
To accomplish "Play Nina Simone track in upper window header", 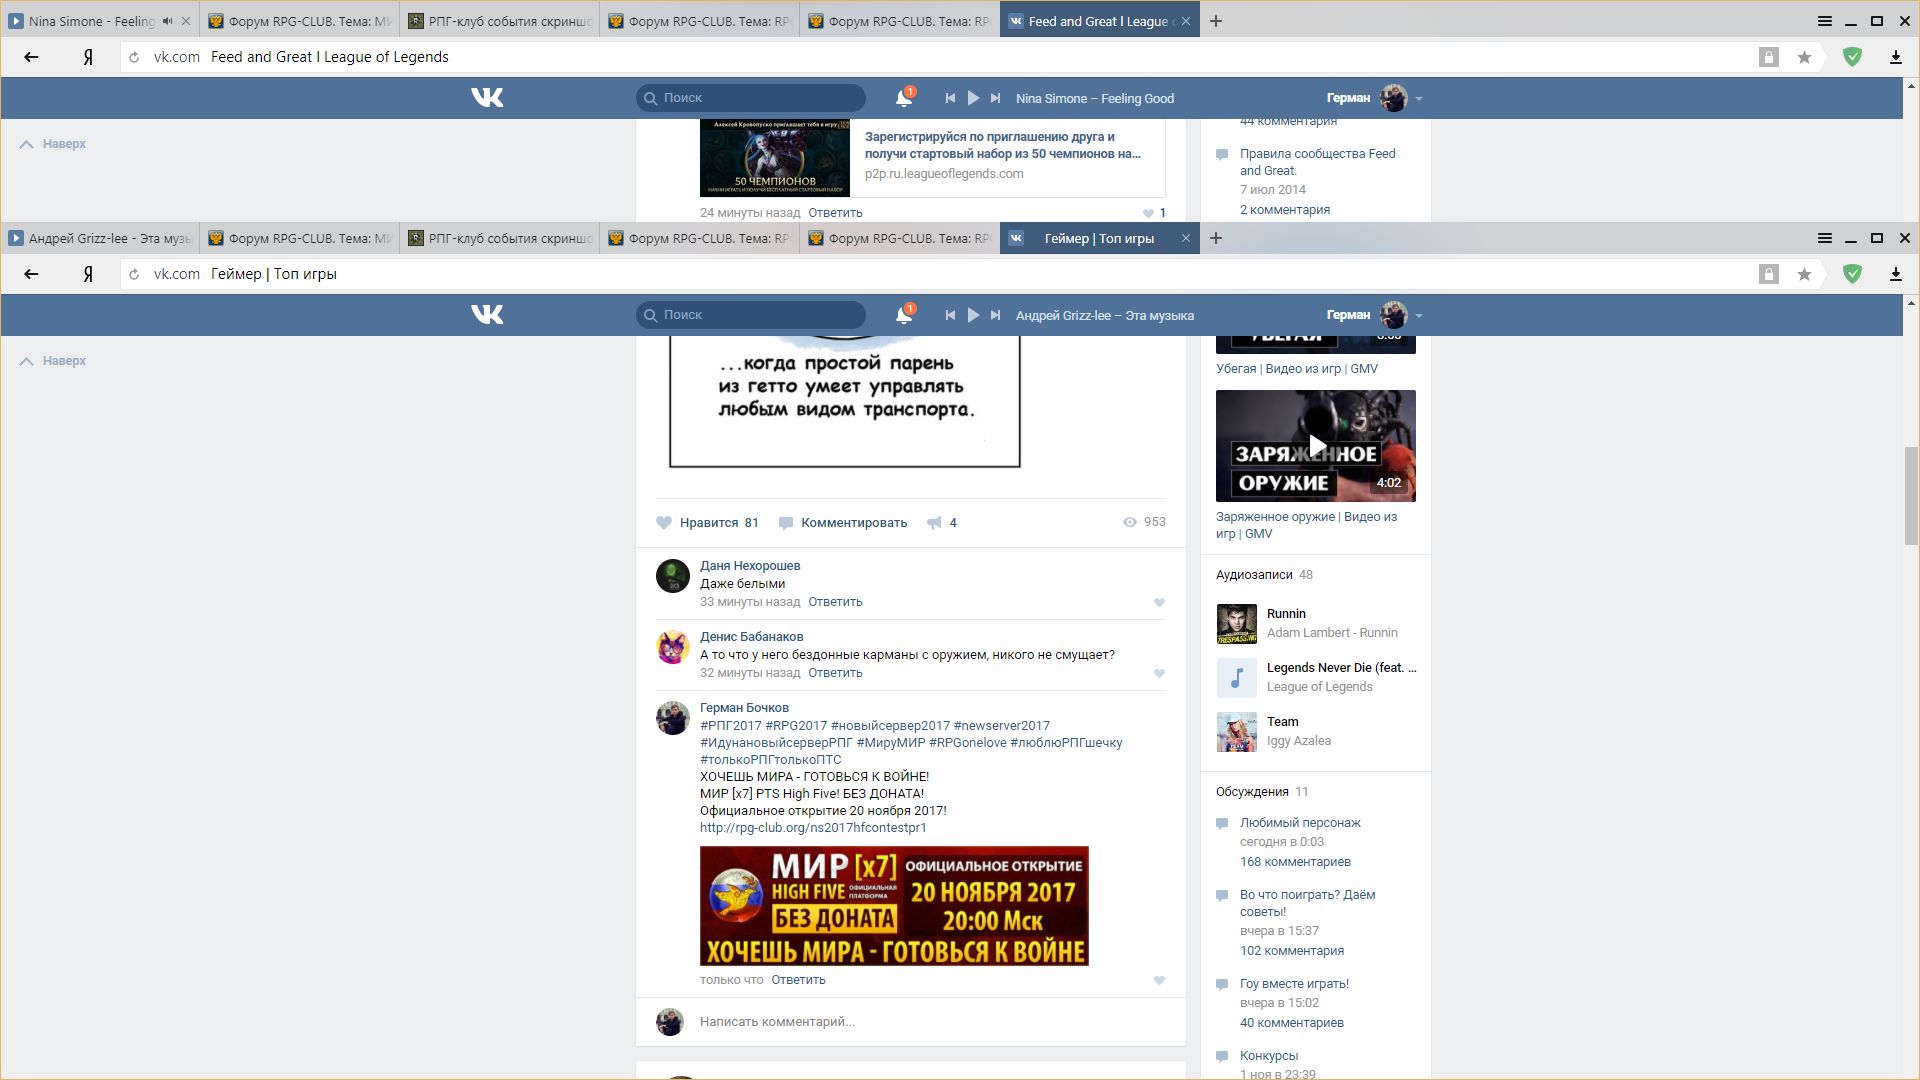I will [973, 98].
